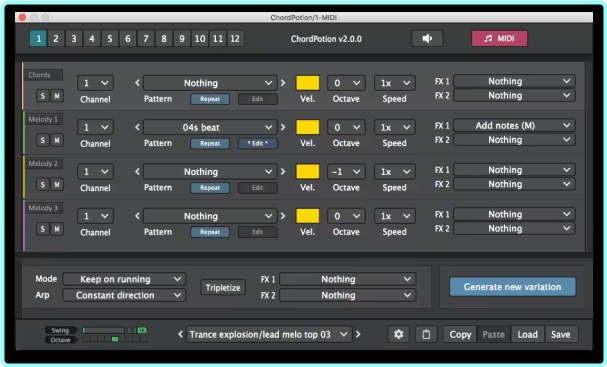This screenshot has width=607, height=367.
Task: Open the Add notes (M) FX 1 dropdown
Action: [514, 125]
